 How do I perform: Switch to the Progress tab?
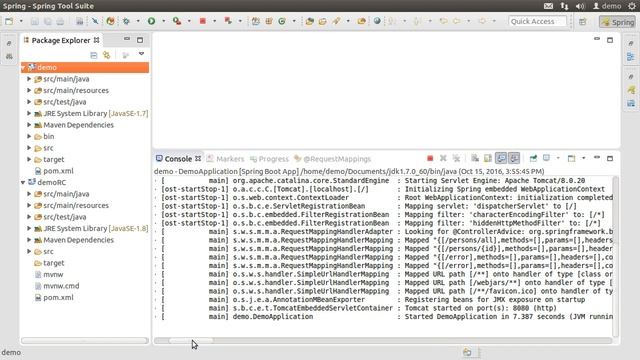(269, 159)
